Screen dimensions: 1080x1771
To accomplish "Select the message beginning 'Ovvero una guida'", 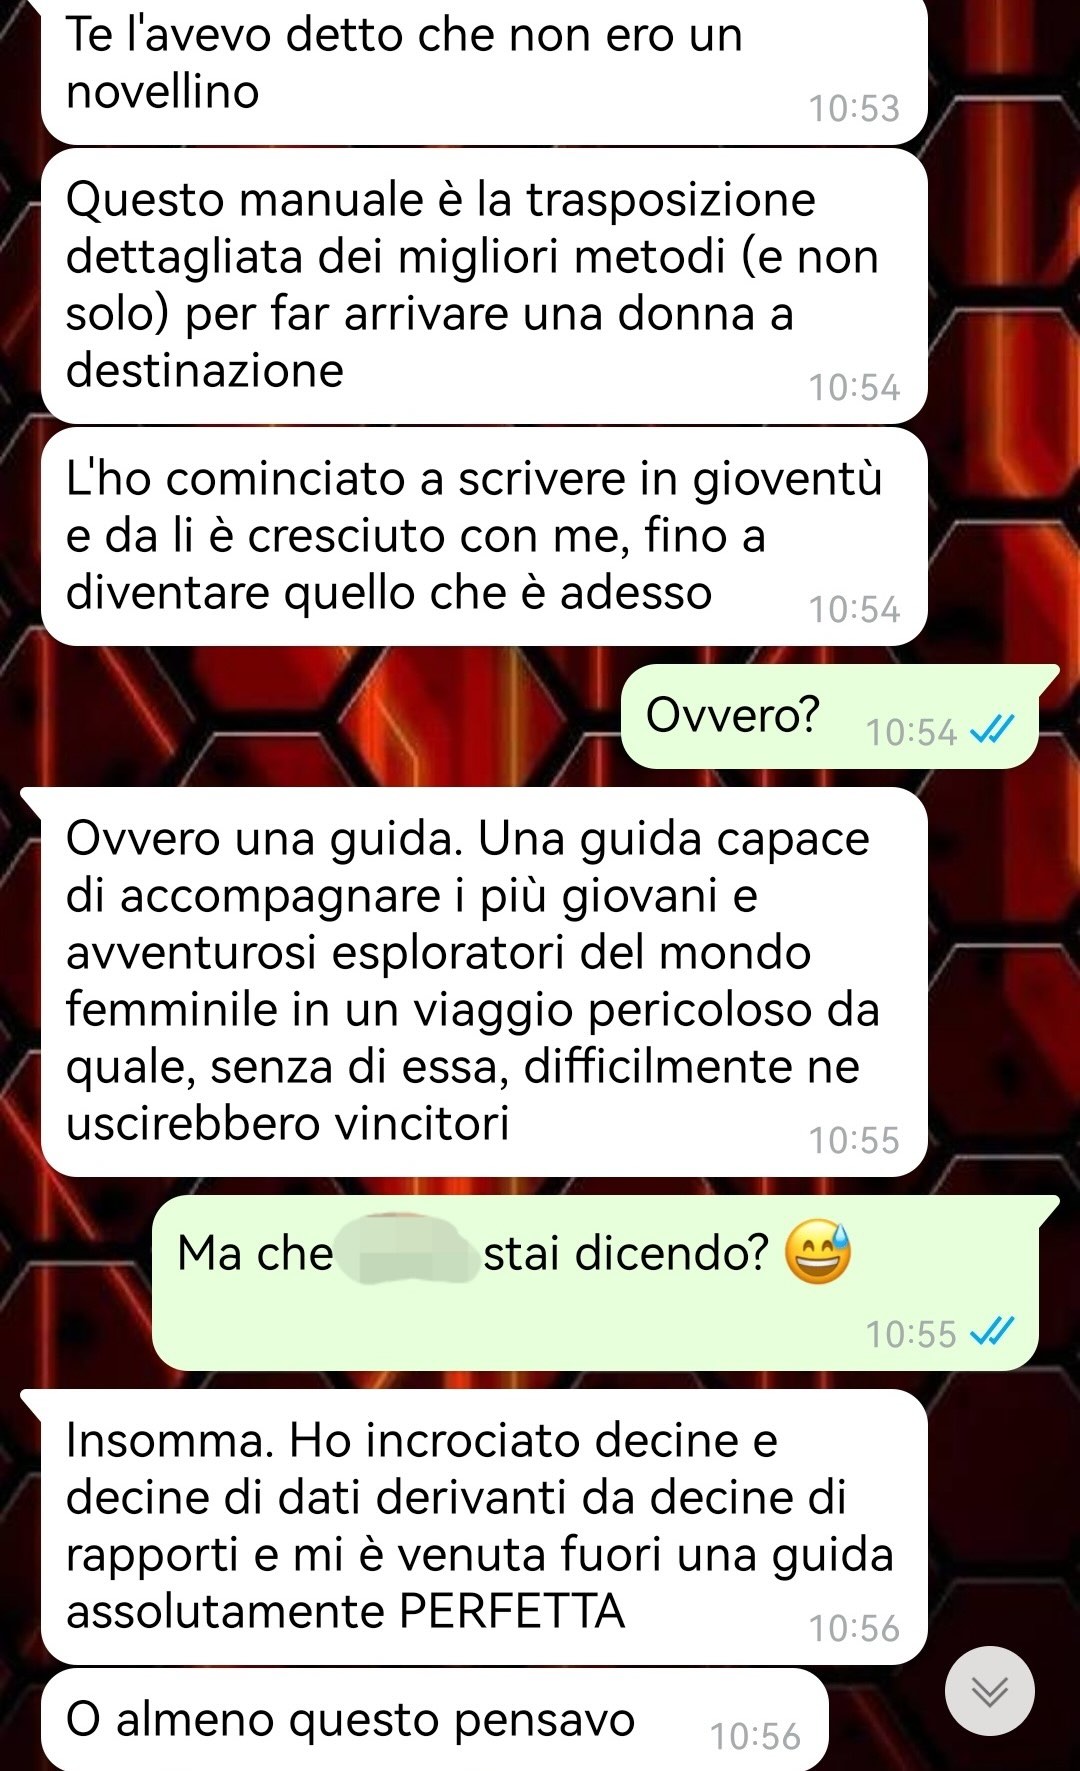I will click(484, 982).
